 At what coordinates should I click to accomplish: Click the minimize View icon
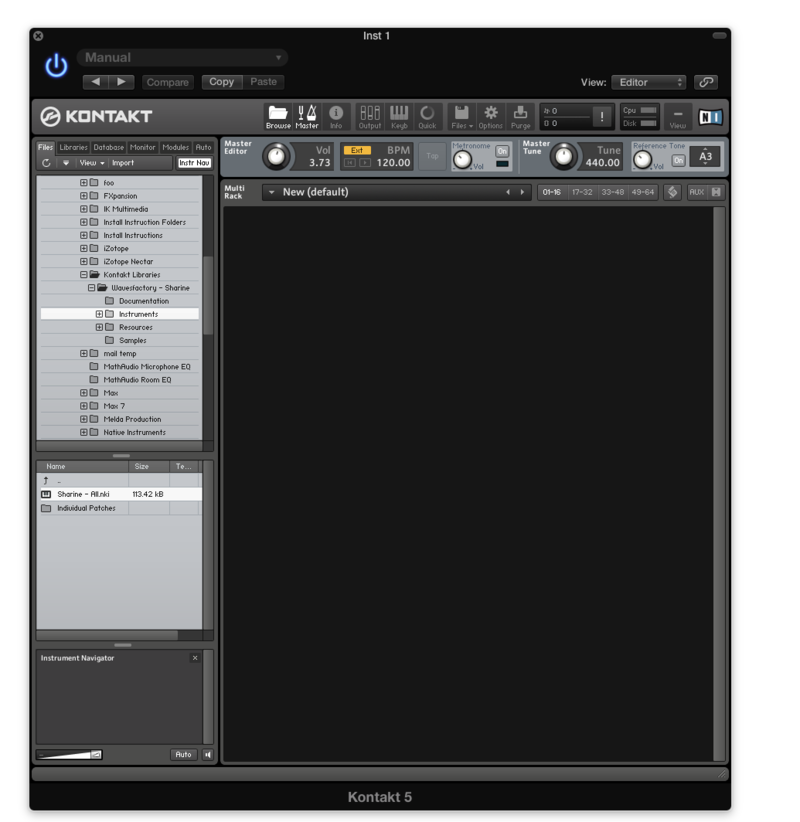(677, 117)
